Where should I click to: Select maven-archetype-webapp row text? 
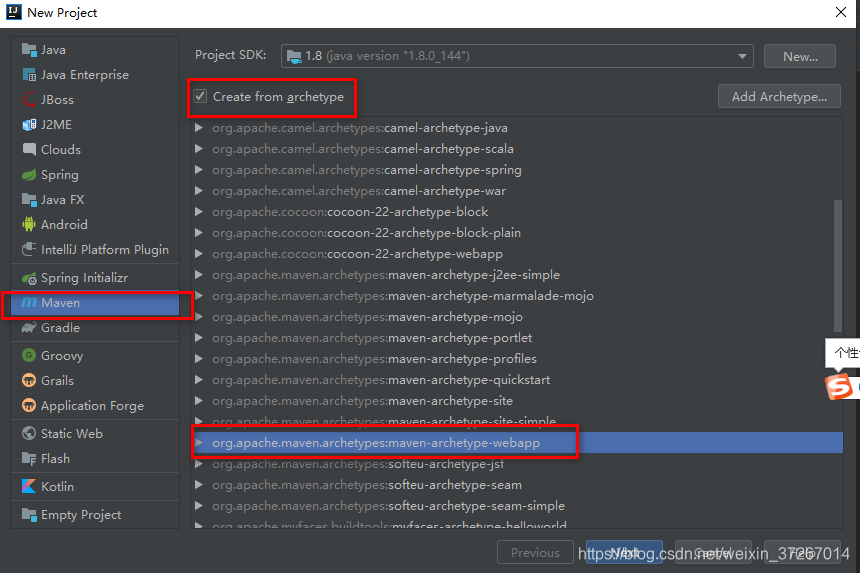376,443
